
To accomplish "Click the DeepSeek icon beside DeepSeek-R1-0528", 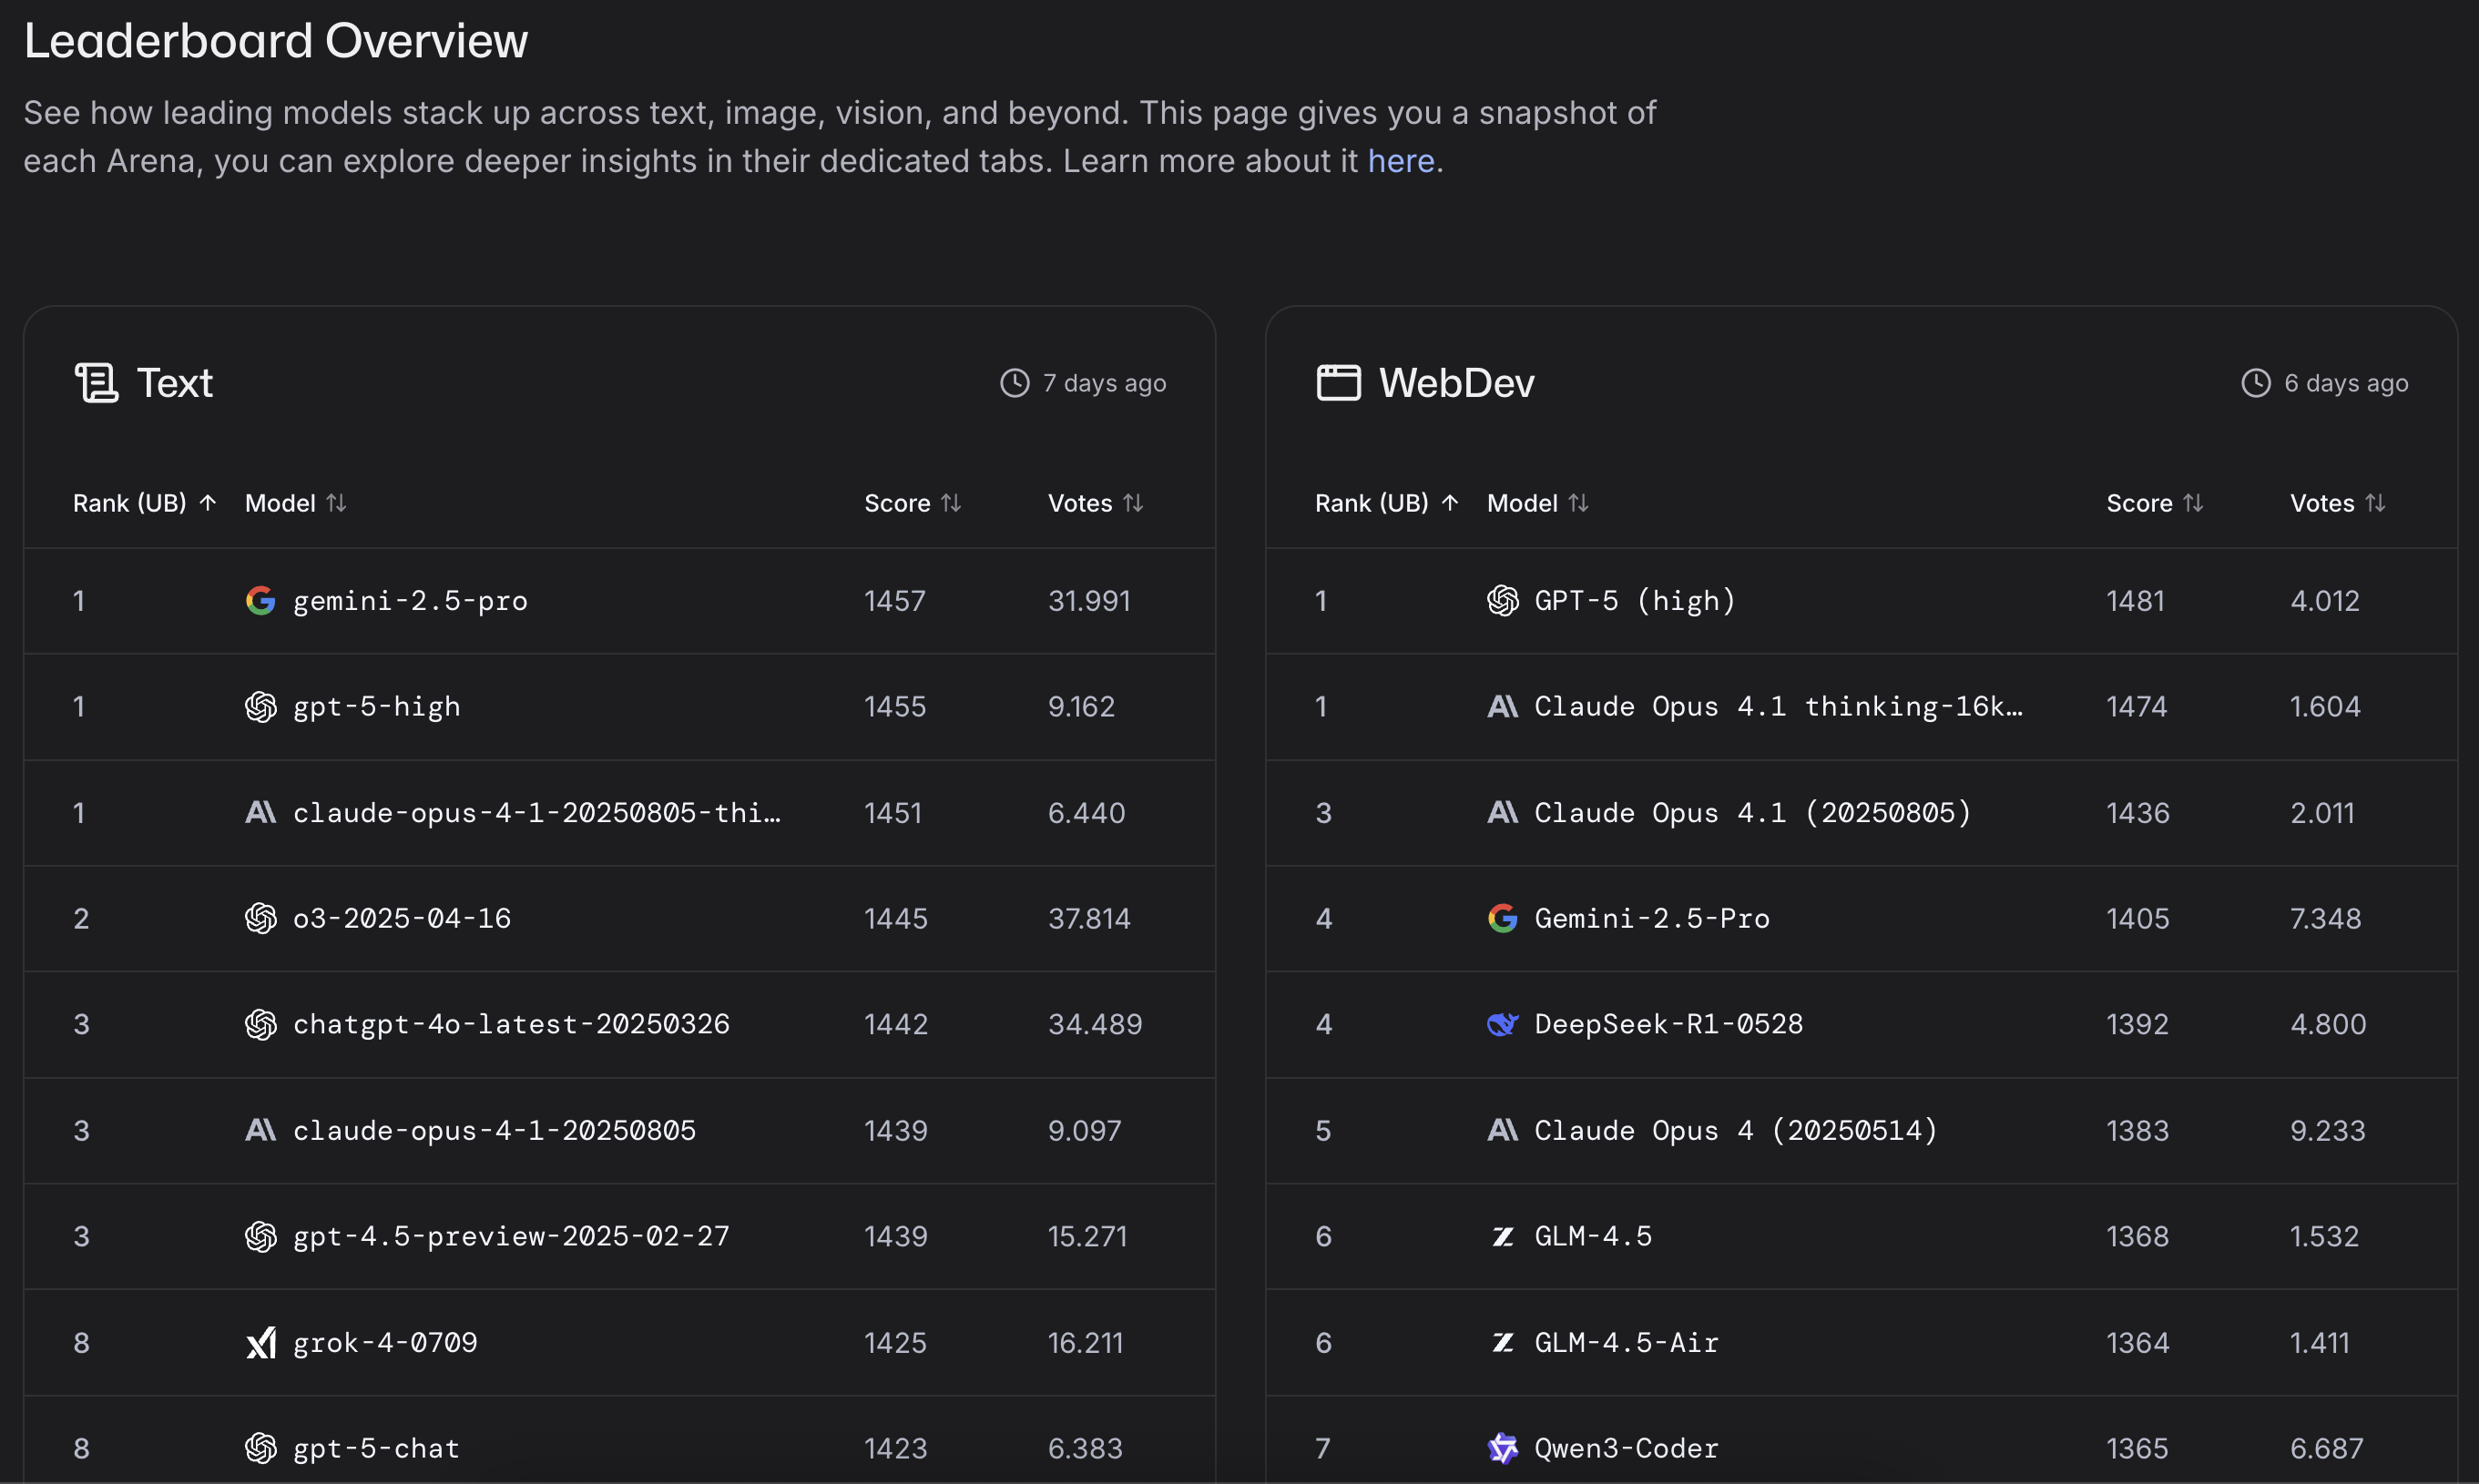I will pos(1504,1024).
